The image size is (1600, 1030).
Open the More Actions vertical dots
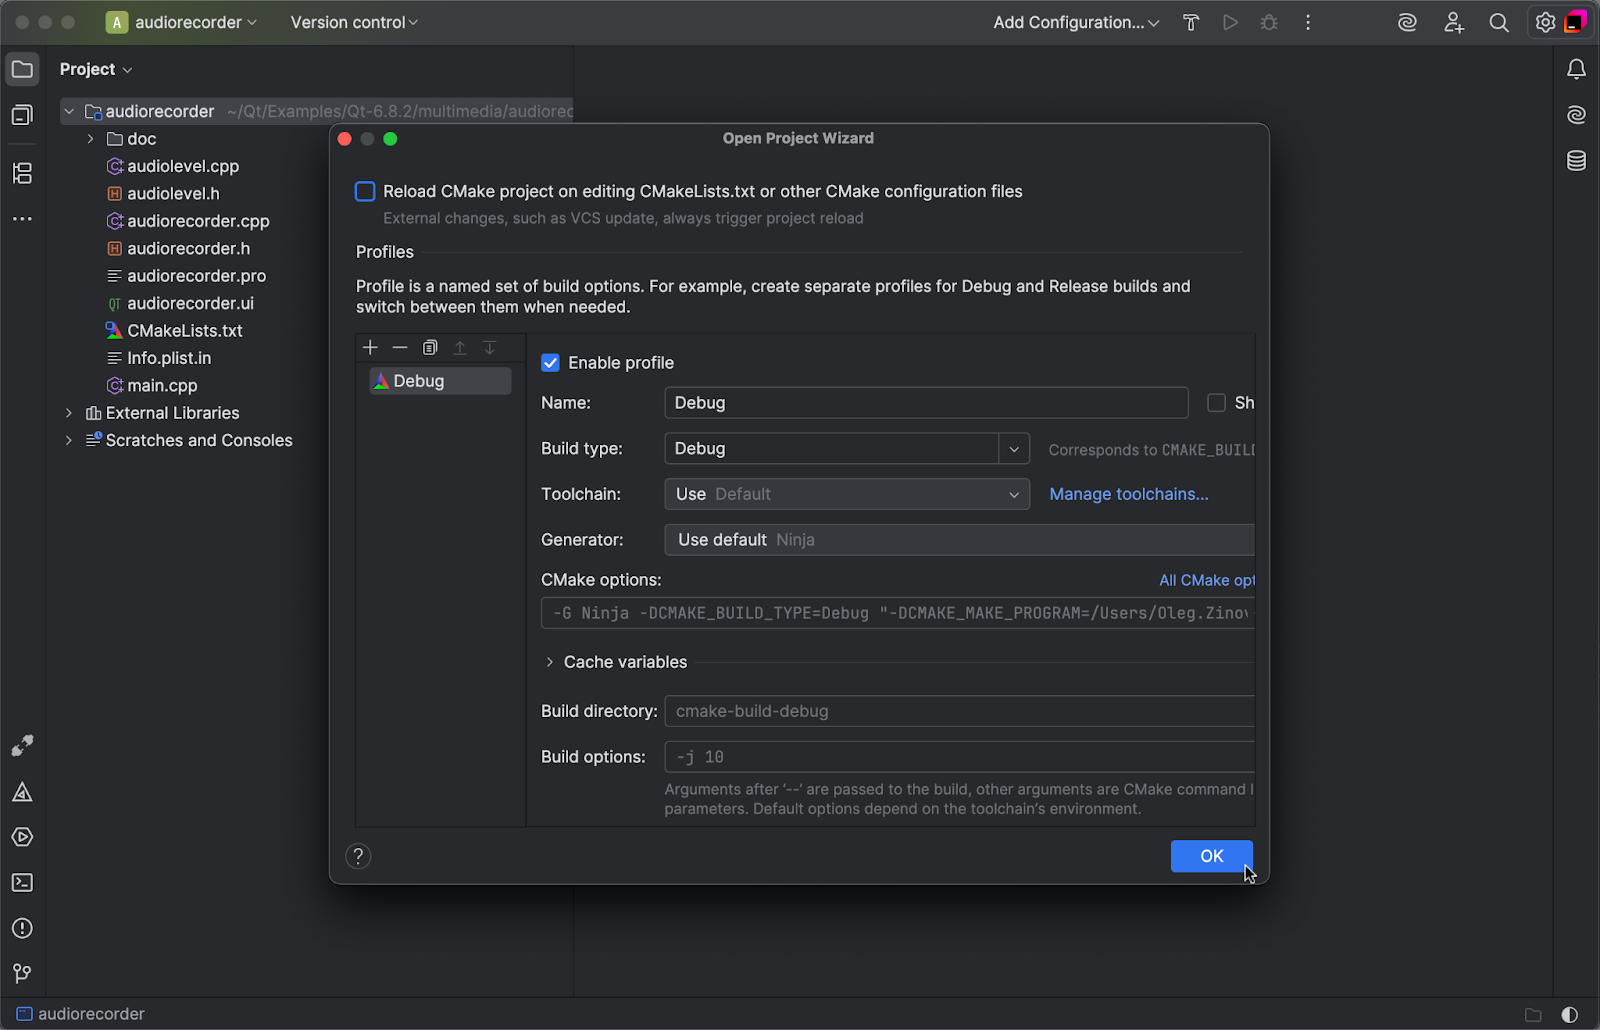pyautogui.click(x=1308, y=22)
